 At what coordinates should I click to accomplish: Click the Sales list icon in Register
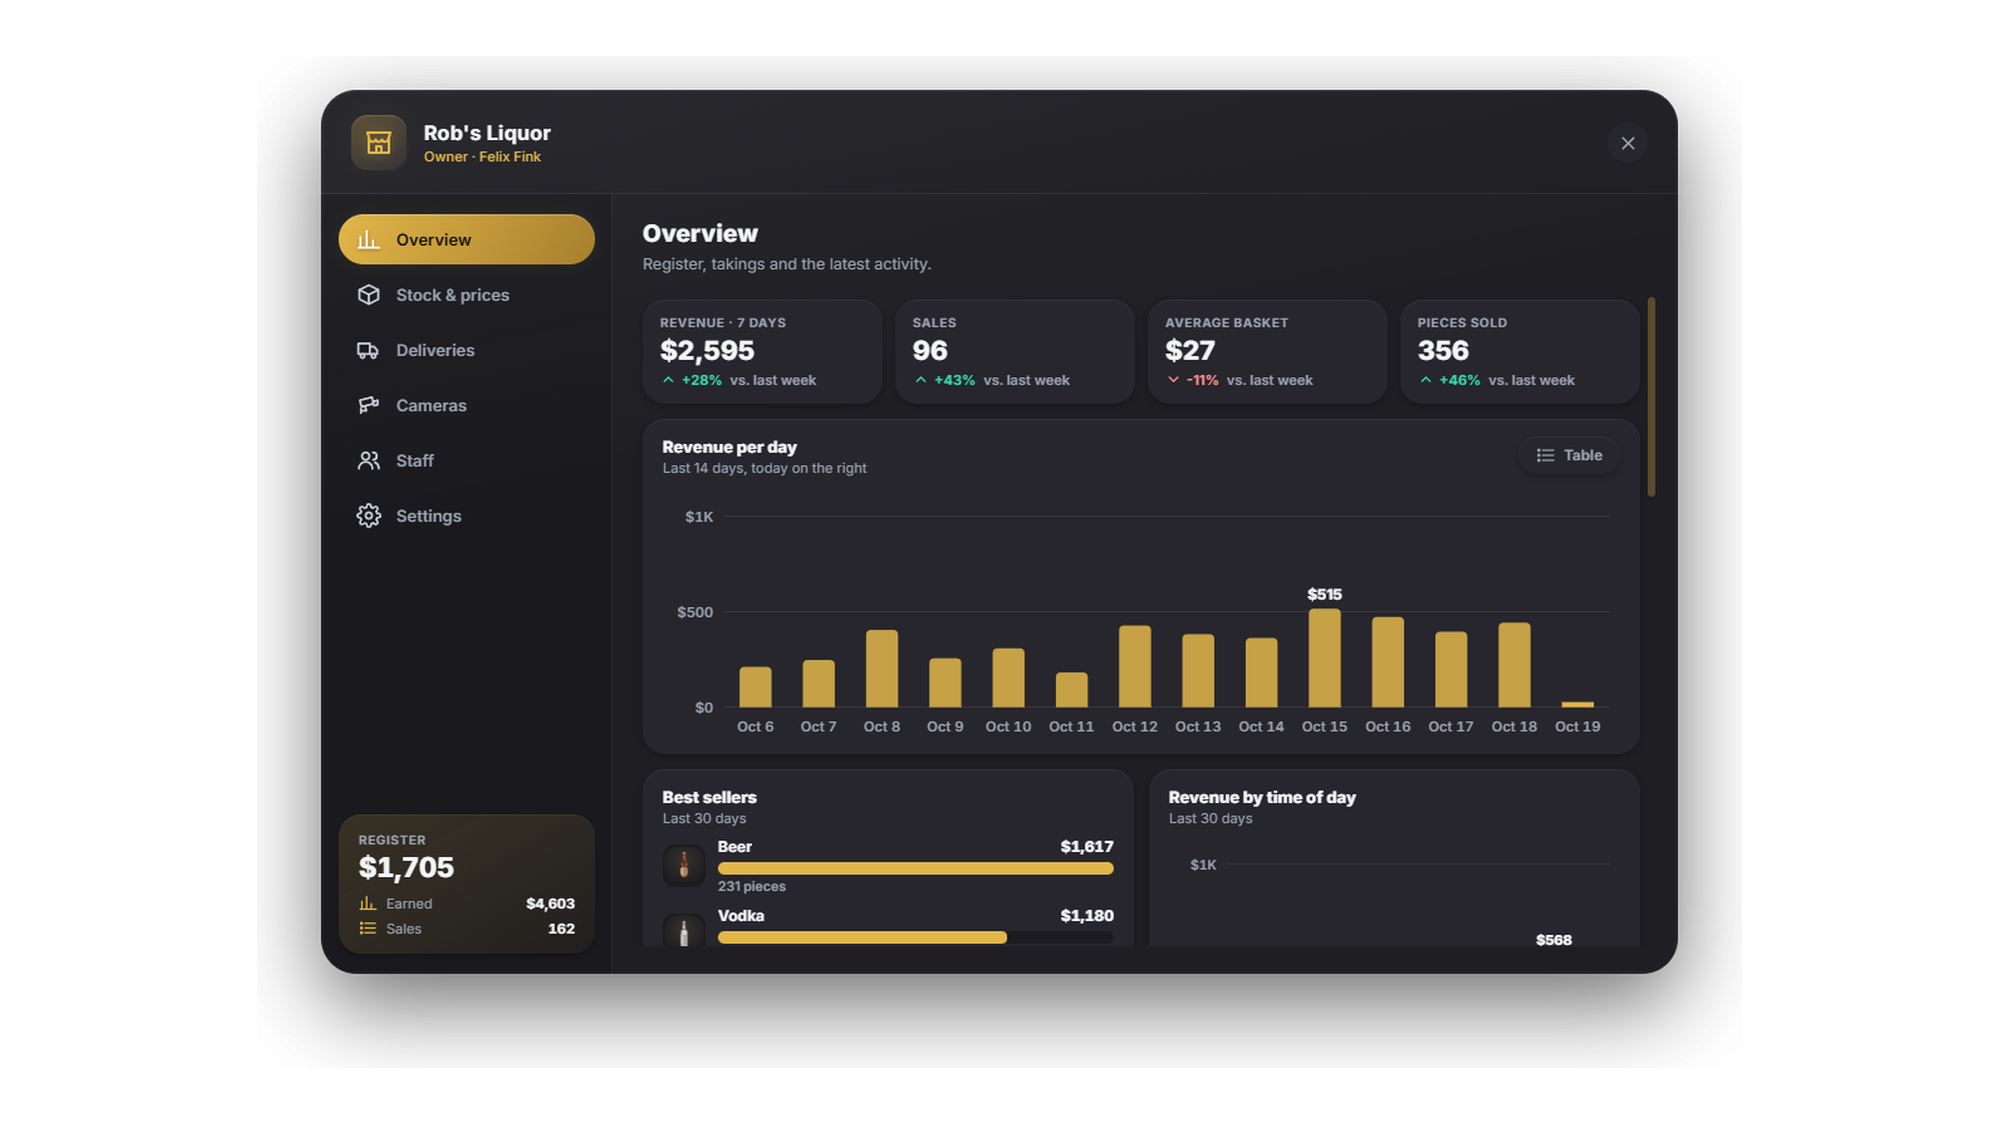[x=367, y=928]
